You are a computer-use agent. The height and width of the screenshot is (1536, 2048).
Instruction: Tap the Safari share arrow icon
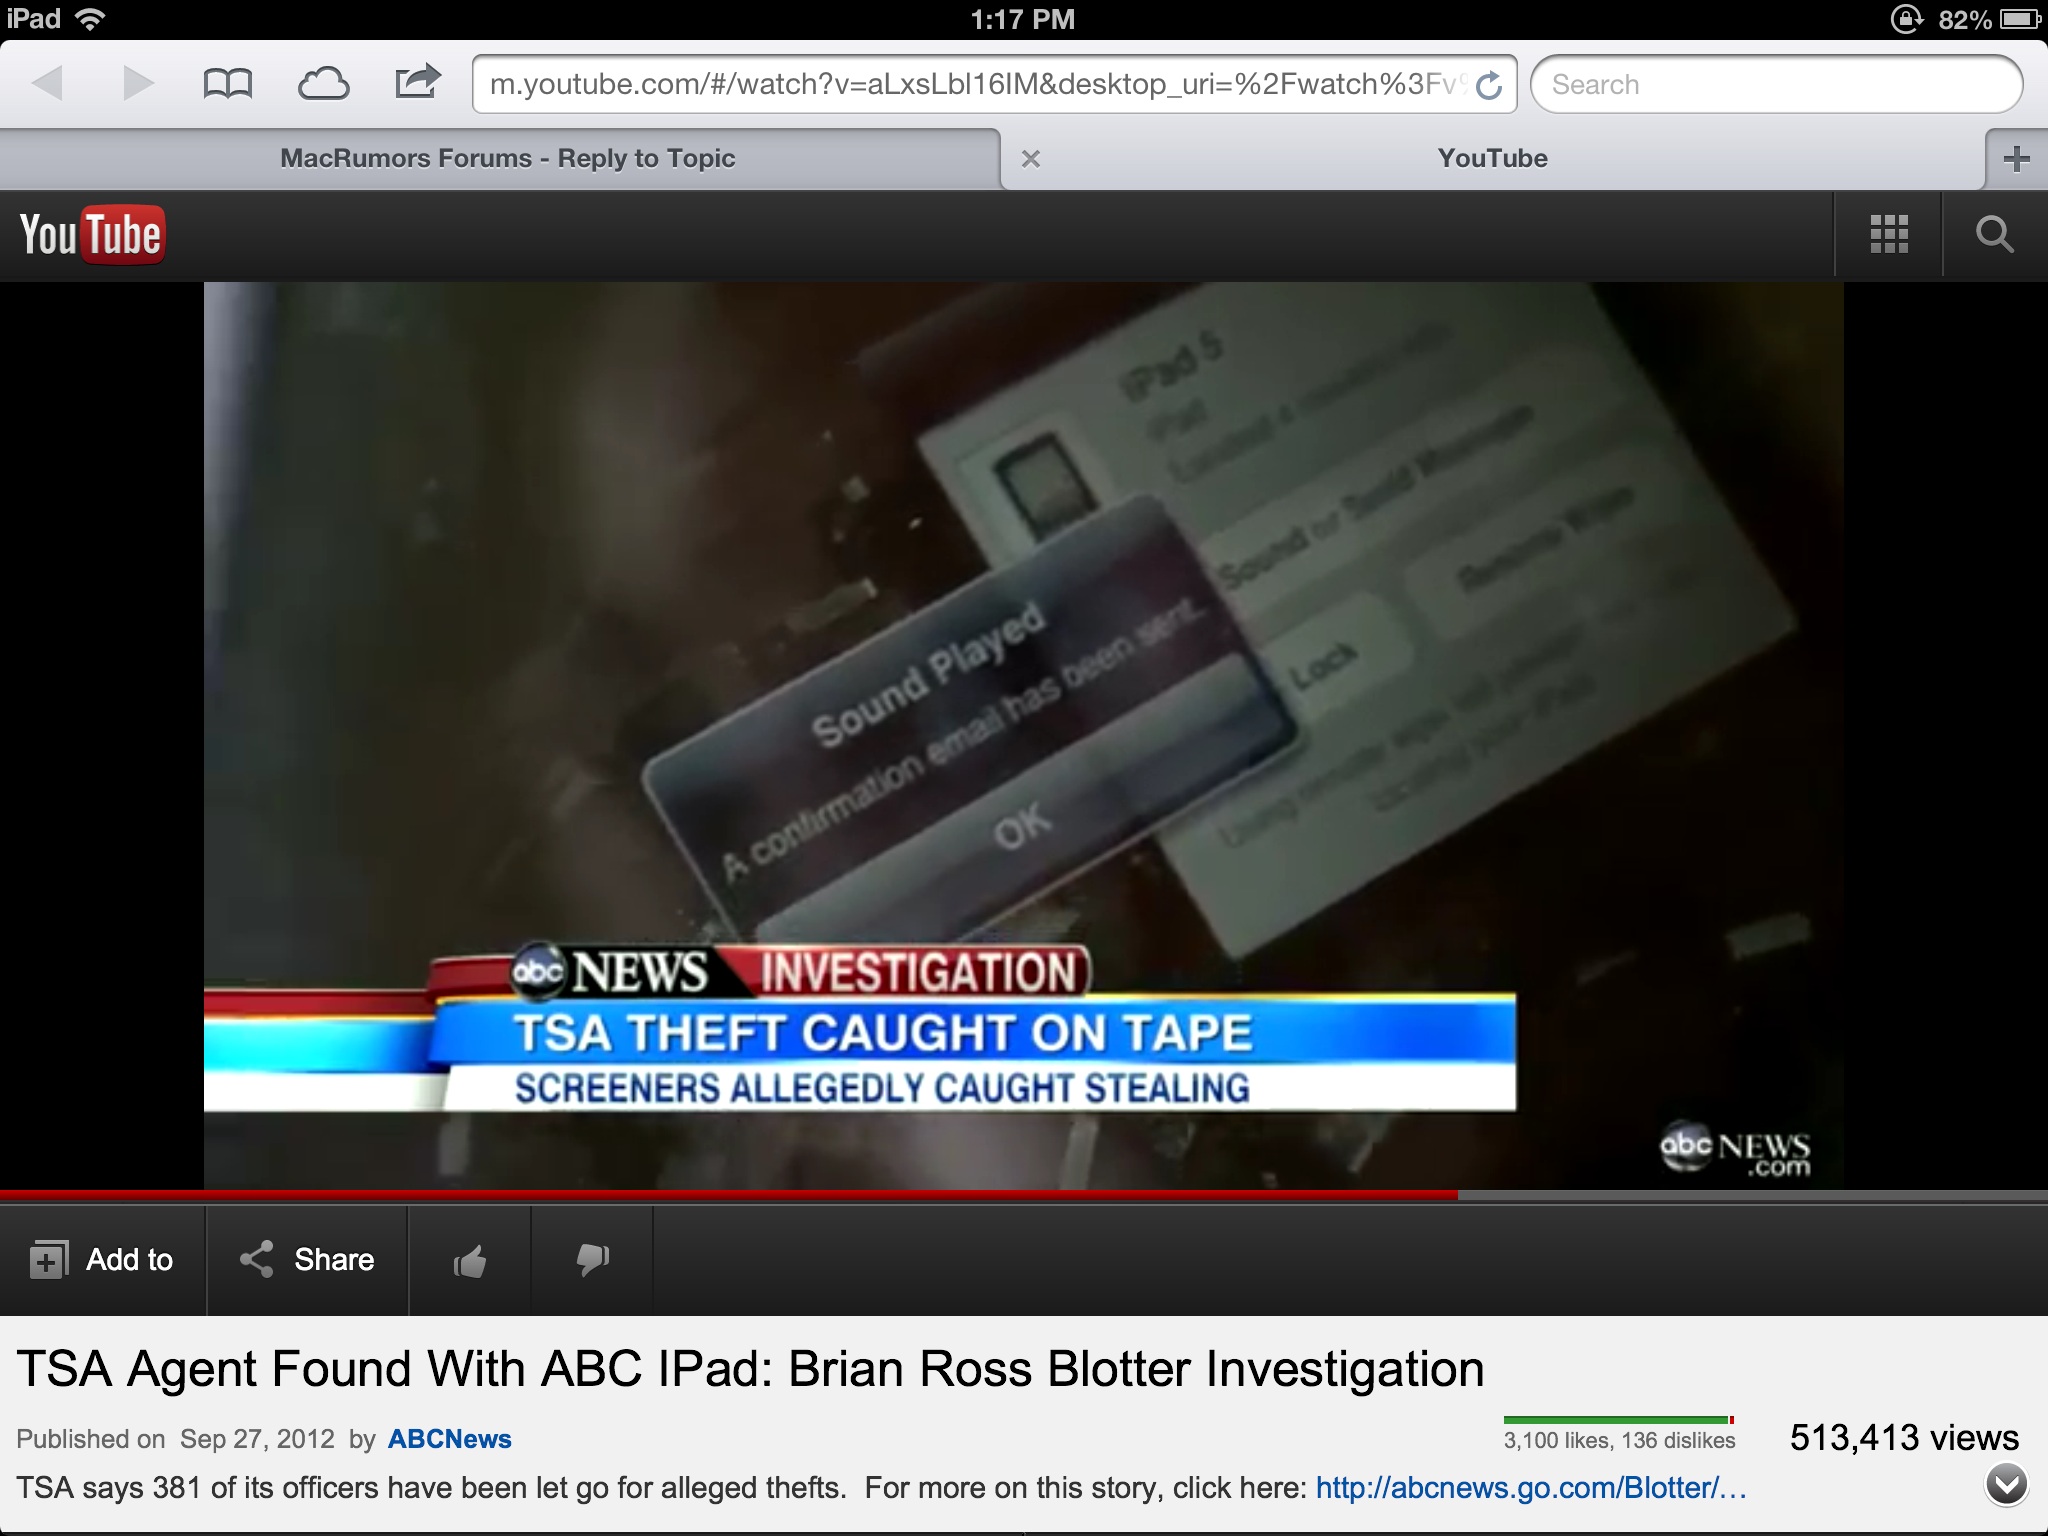tap(418, 82)
